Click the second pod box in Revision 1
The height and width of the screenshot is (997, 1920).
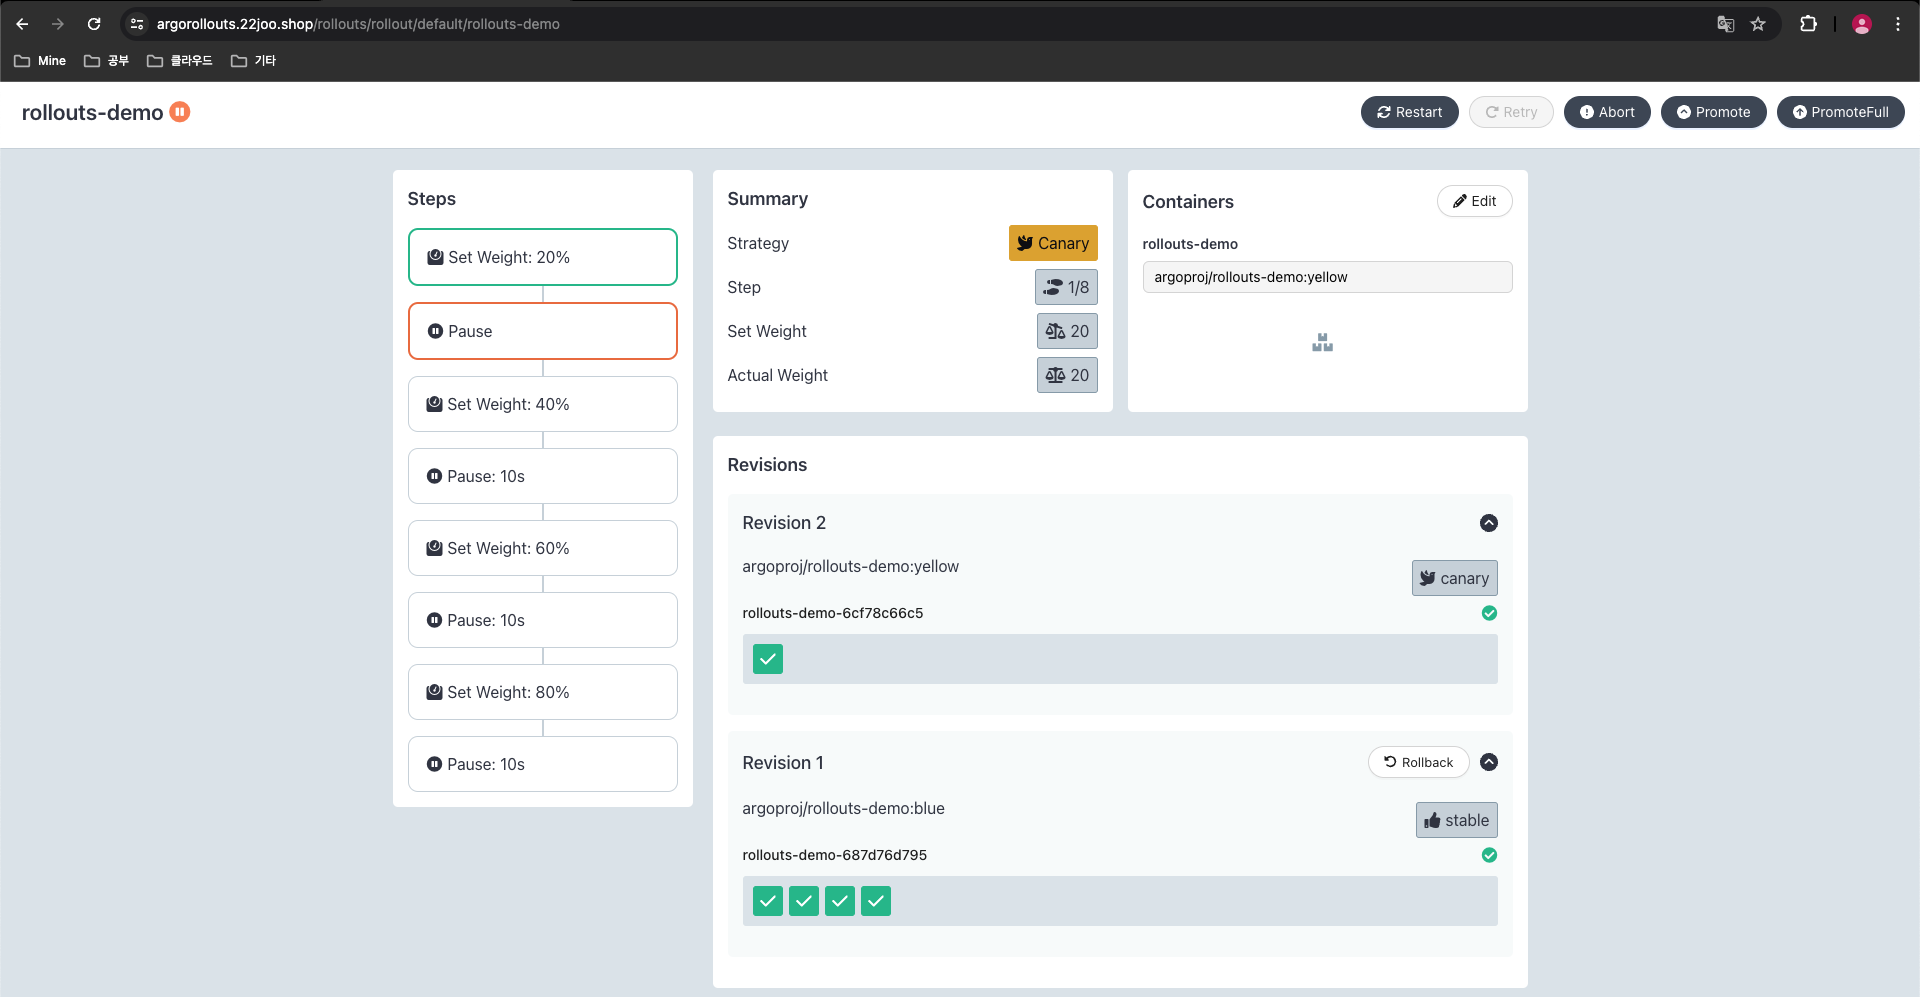point(804,901)
